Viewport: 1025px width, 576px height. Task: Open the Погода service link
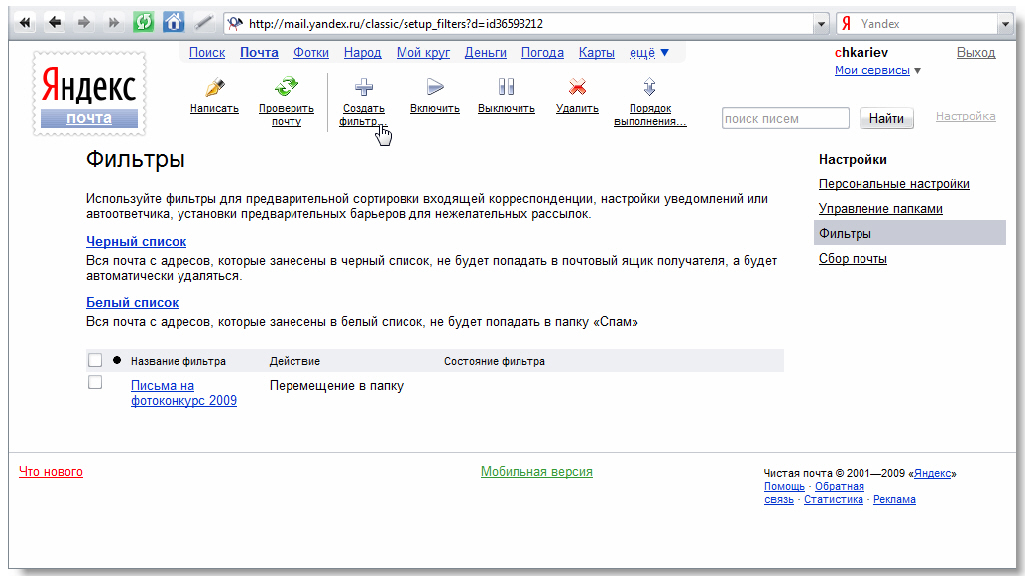[542, 53]
